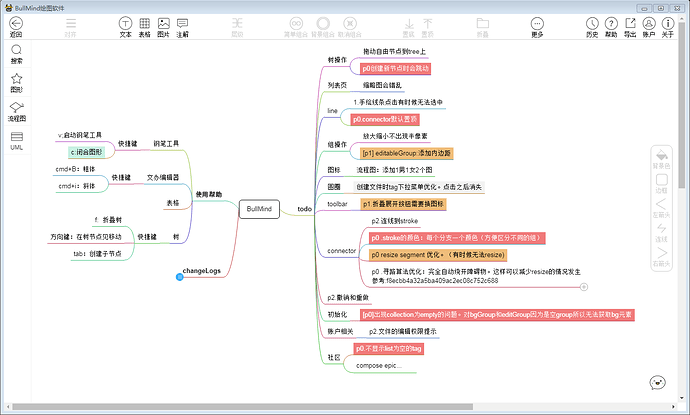
Task: Open the More options button
Action: [x=537, y=23]
